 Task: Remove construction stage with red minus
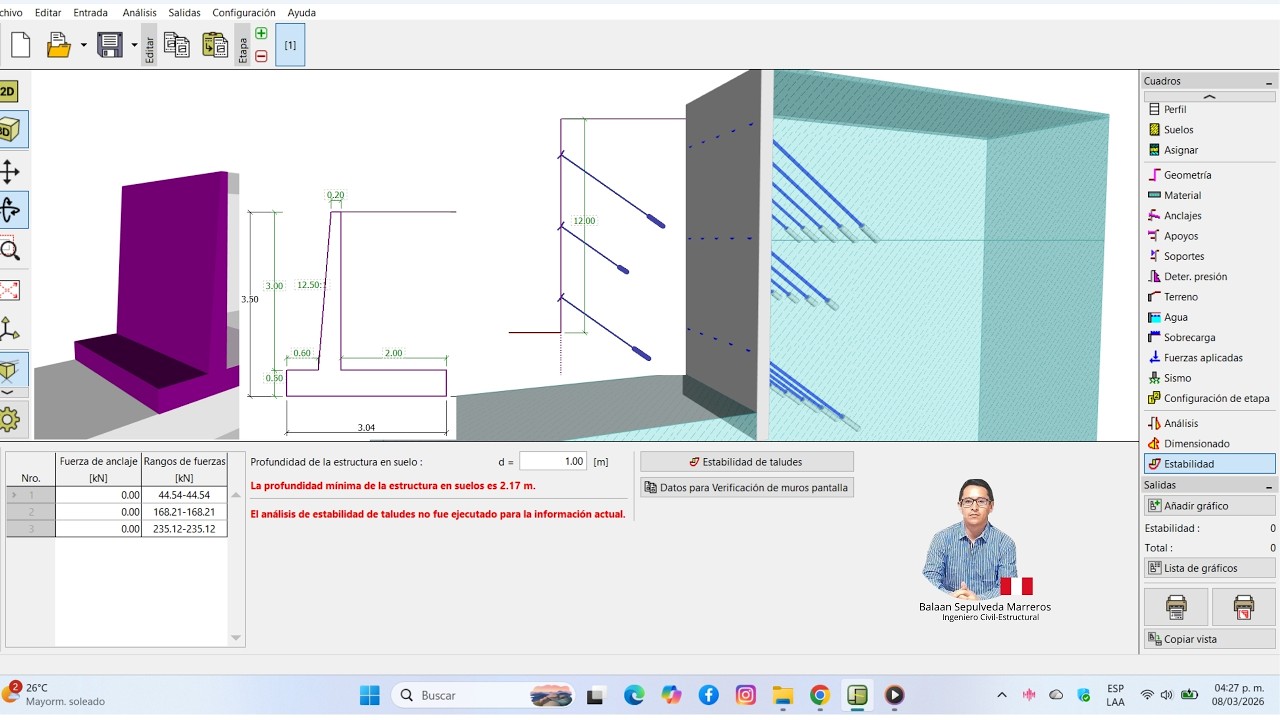pos(261,56)
